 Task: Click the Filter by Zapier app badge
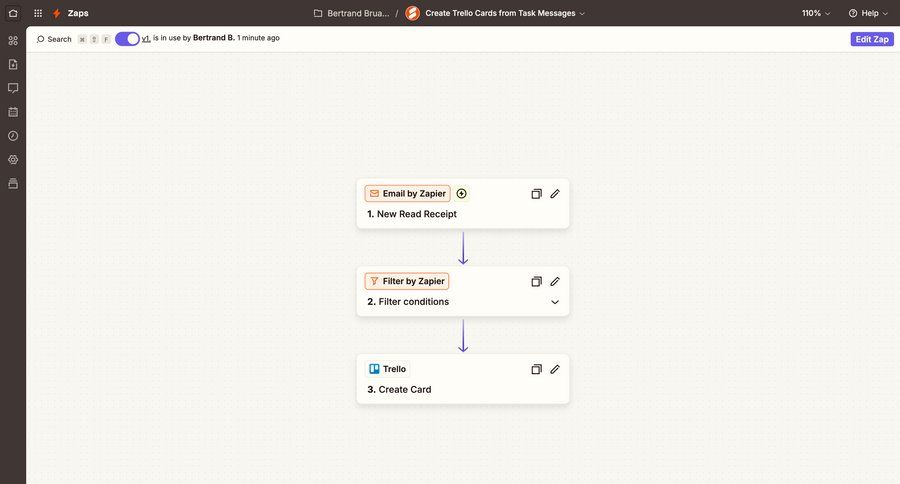click(x=407, y=281)
